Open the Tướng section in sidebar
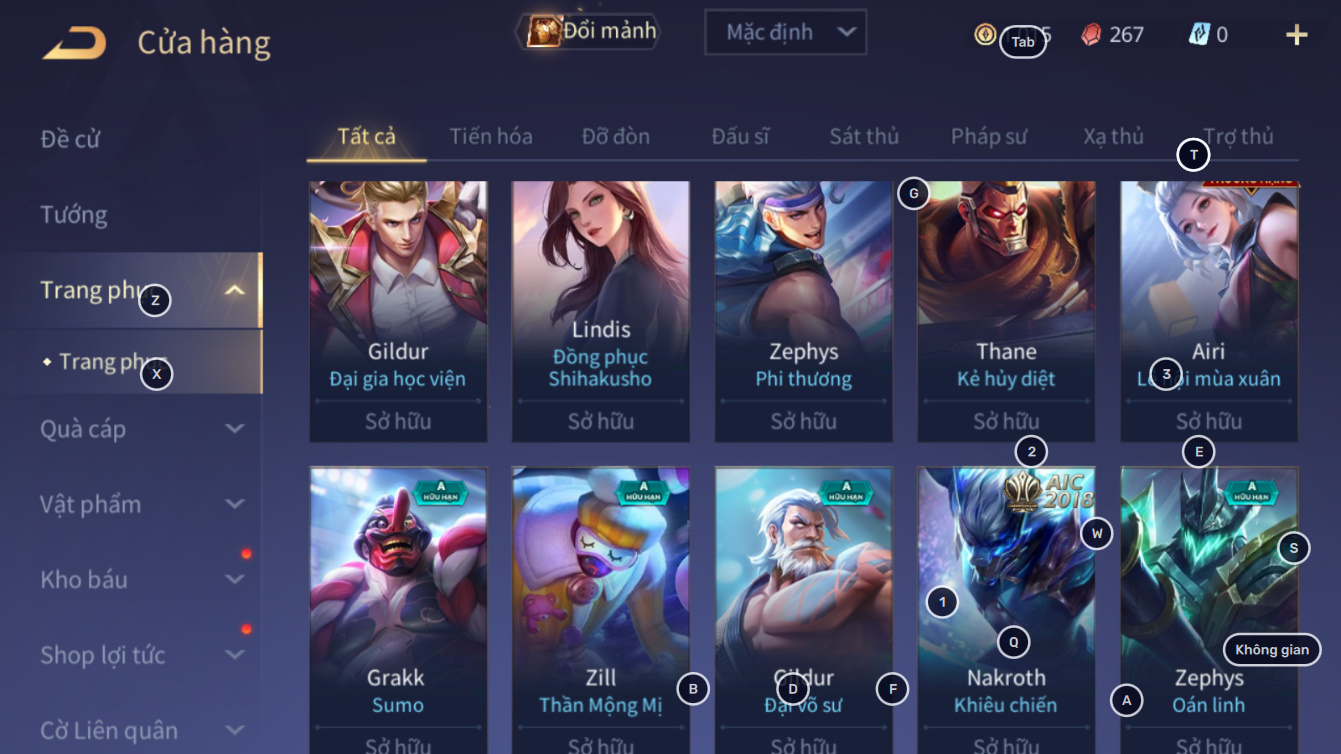 point(74,214)
